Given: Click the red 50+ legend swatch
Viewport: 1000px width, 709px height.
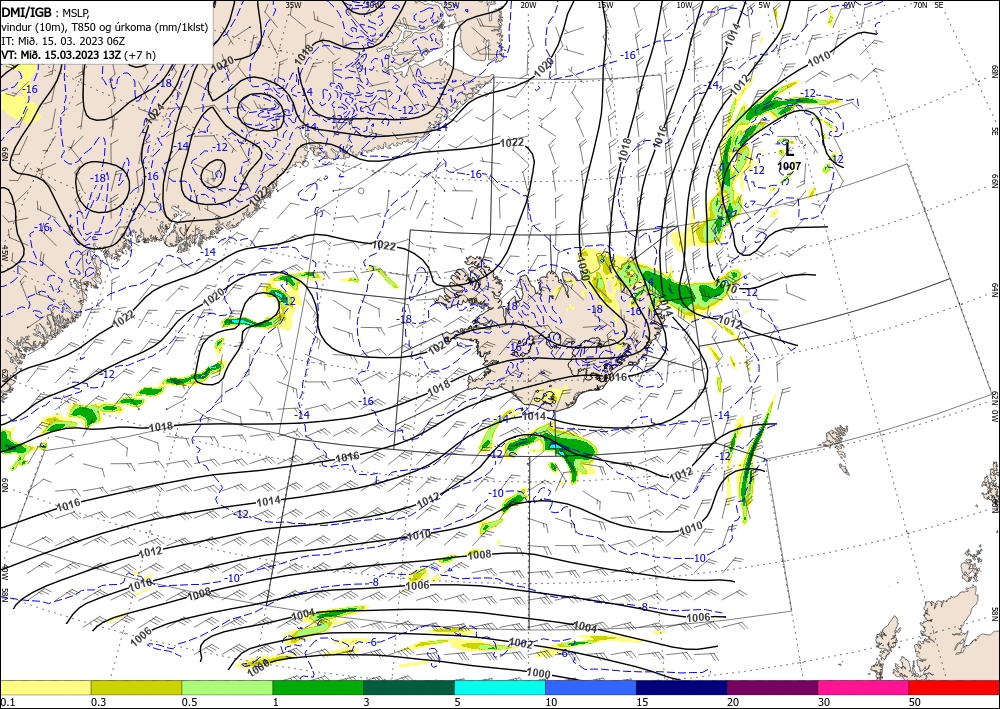Looking at the screenshot, I should [x=954, y=687].
